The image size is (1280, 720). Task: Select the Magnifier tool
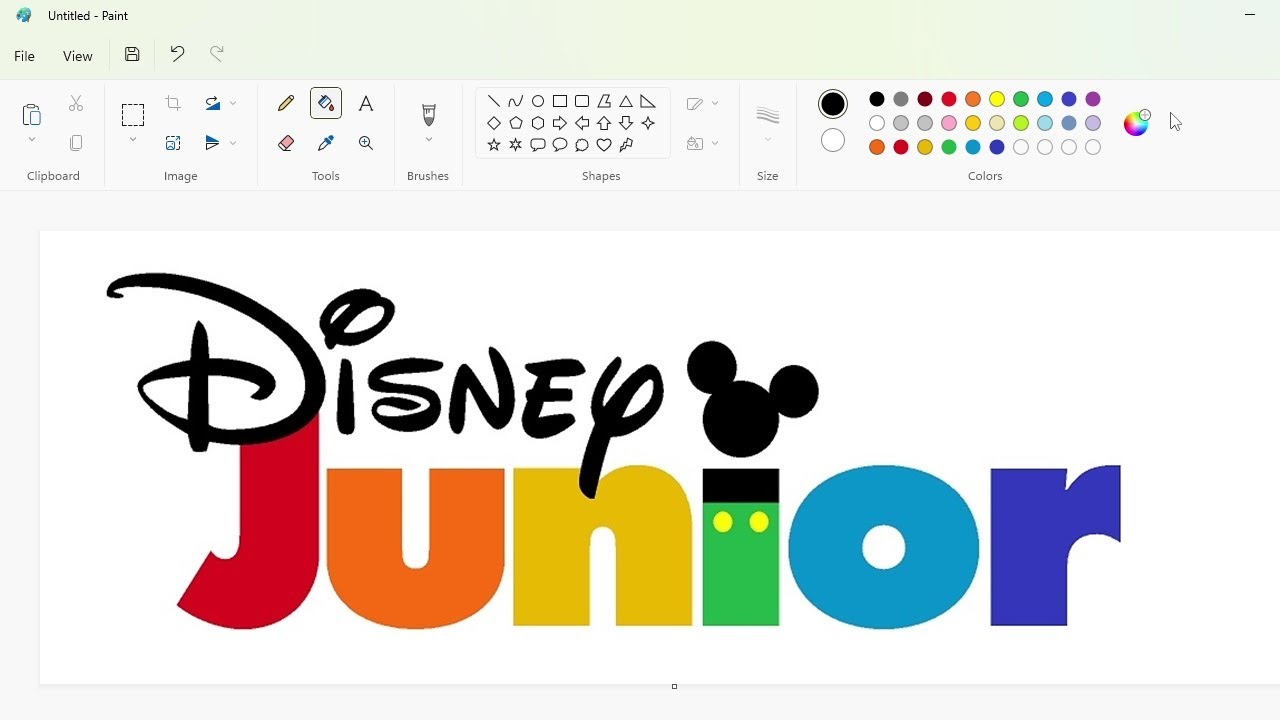click(x=366, y=143)
